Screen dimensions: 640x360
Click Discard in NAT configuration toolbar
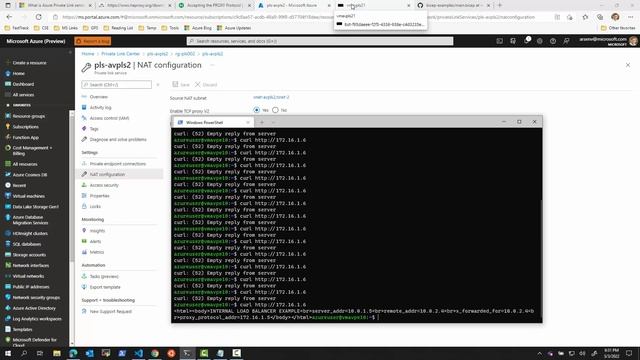click(206, 84)
